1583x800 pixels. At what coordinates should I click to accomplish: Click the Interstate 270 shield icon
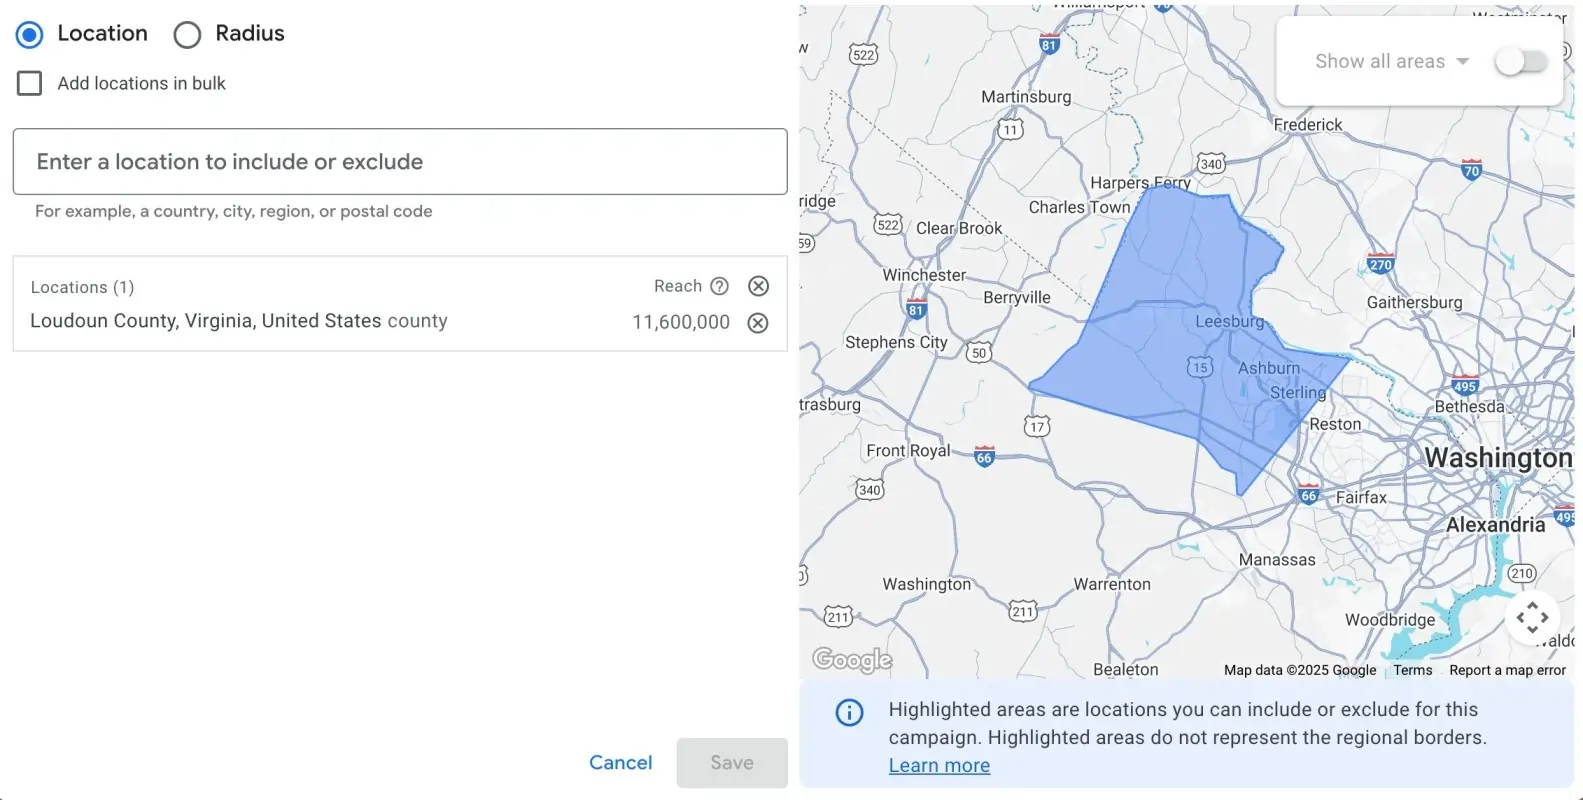click(x=1381, y=264)
